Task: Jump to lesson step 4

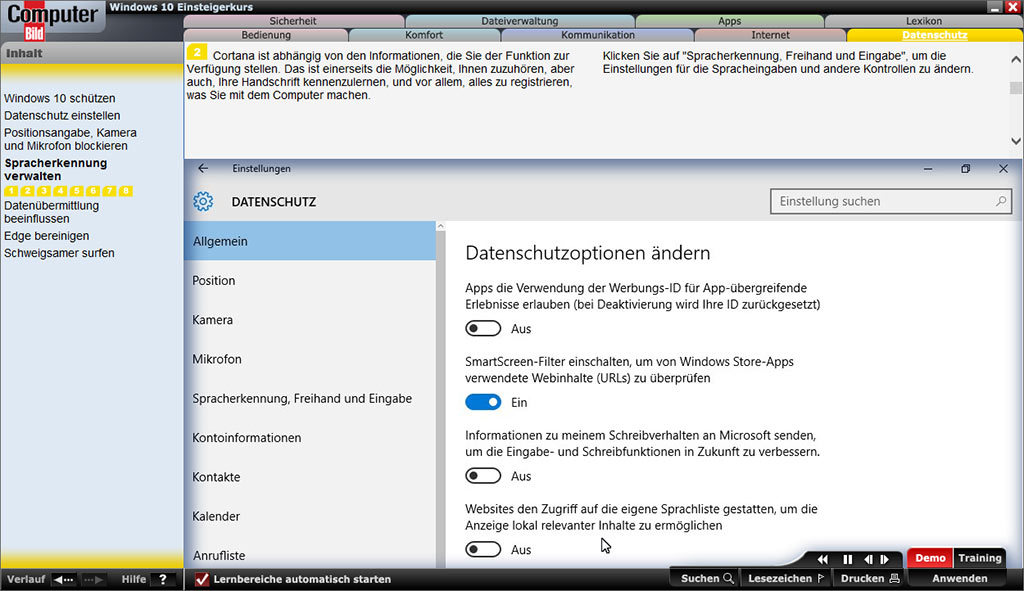Action: tap(60, 191)
